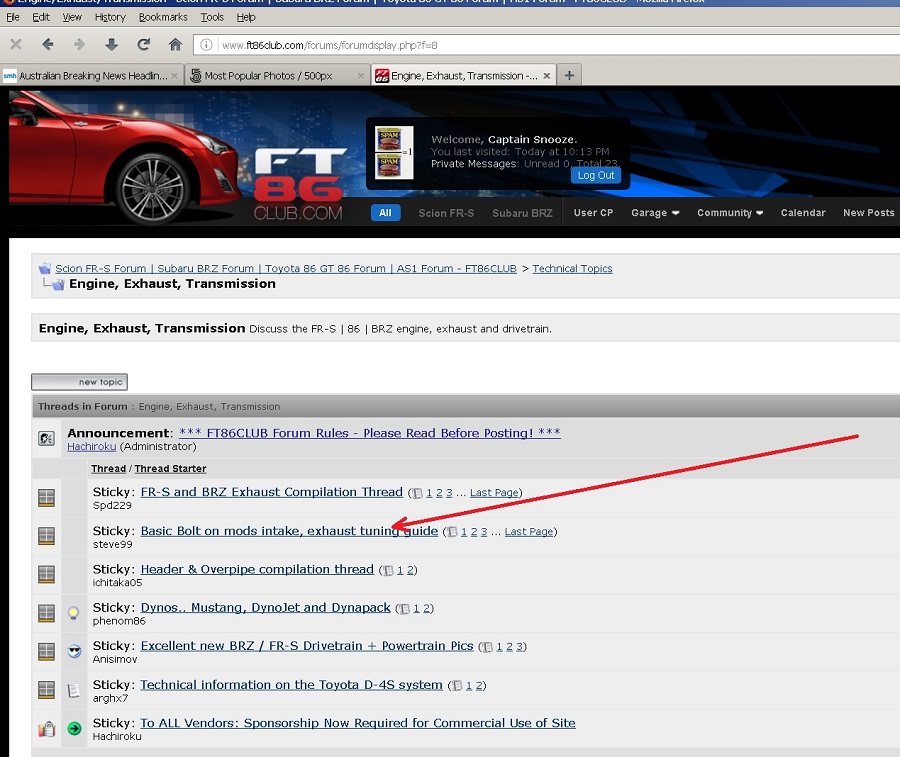Expand the Garage dropdown menu

pos(655,213)
